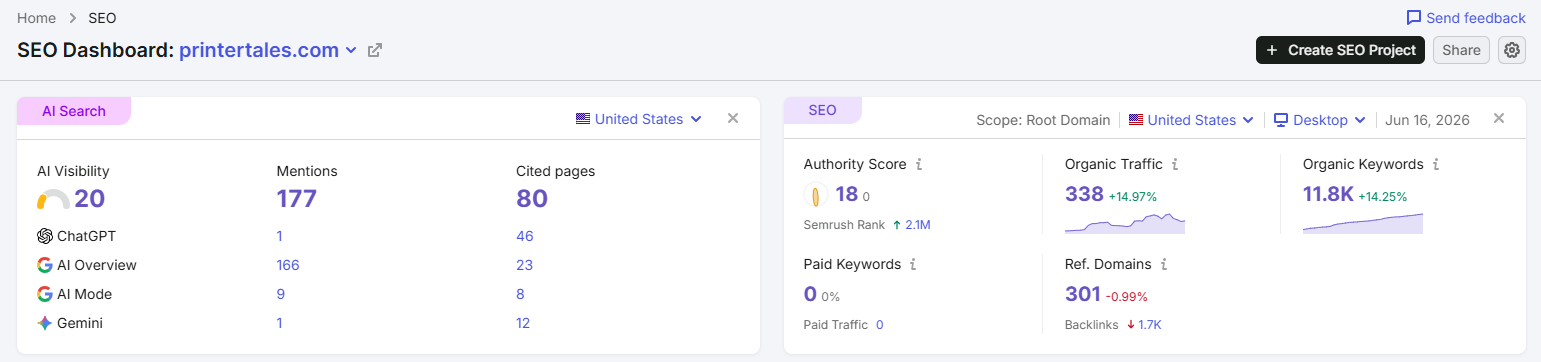This screenshot has height=362, width=1541.
Task: Click the -0.99% ref domains change text
Action: pos(1126,297)
